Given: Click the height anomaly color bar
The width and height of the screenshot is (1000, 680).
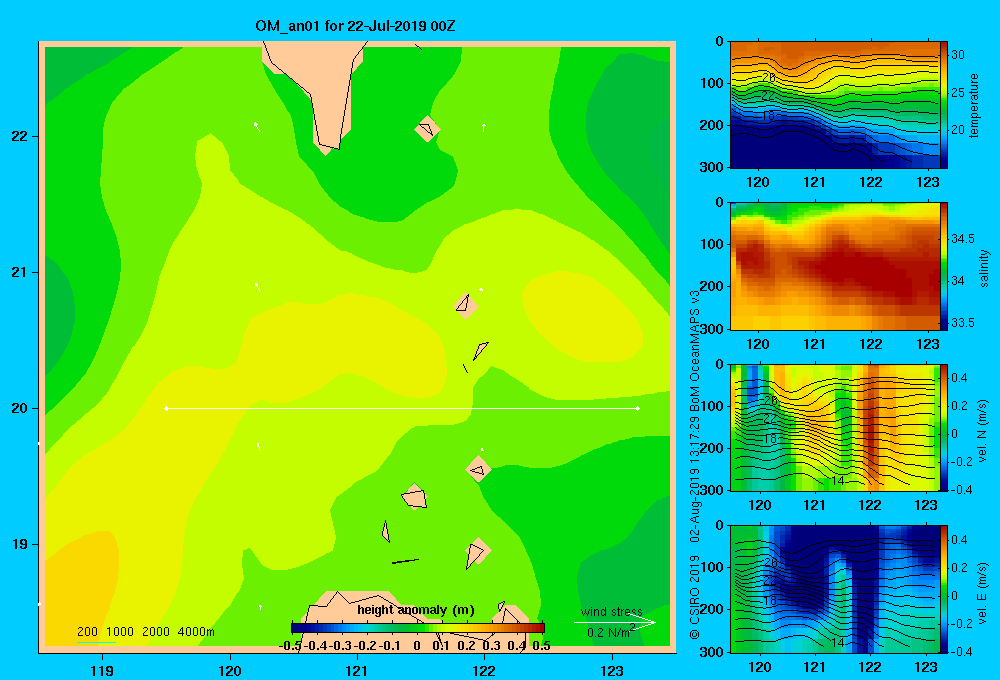Looking at the screenshot, I should (x=418, y=628).
